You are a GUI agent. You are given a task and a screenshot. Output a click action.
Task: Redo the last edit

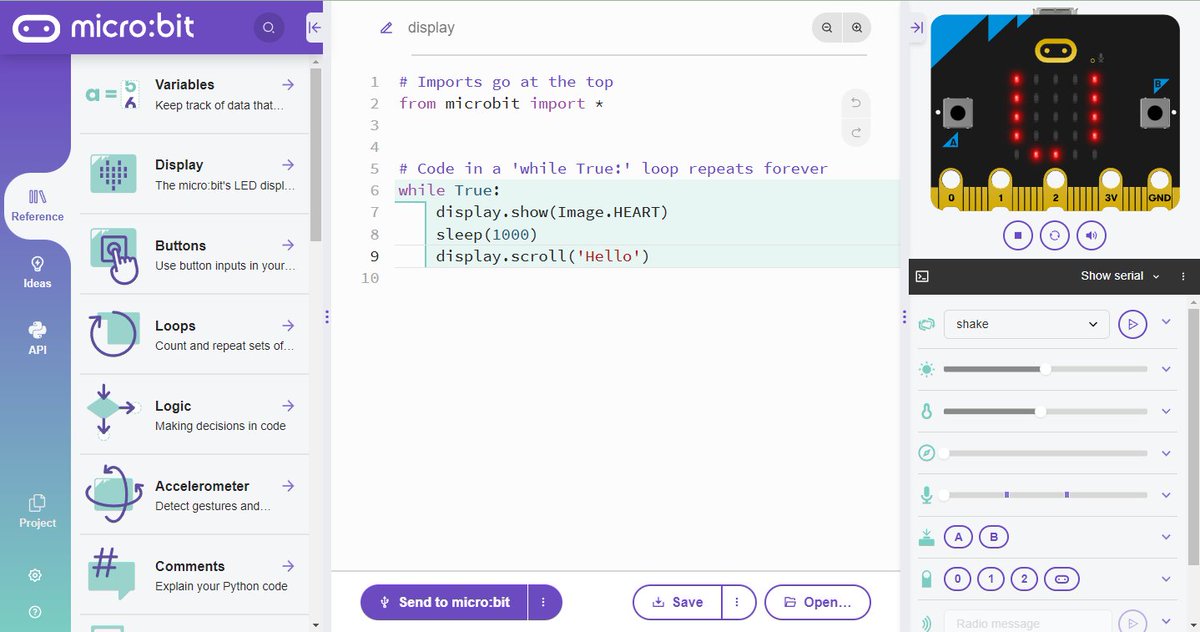(855, 132)
